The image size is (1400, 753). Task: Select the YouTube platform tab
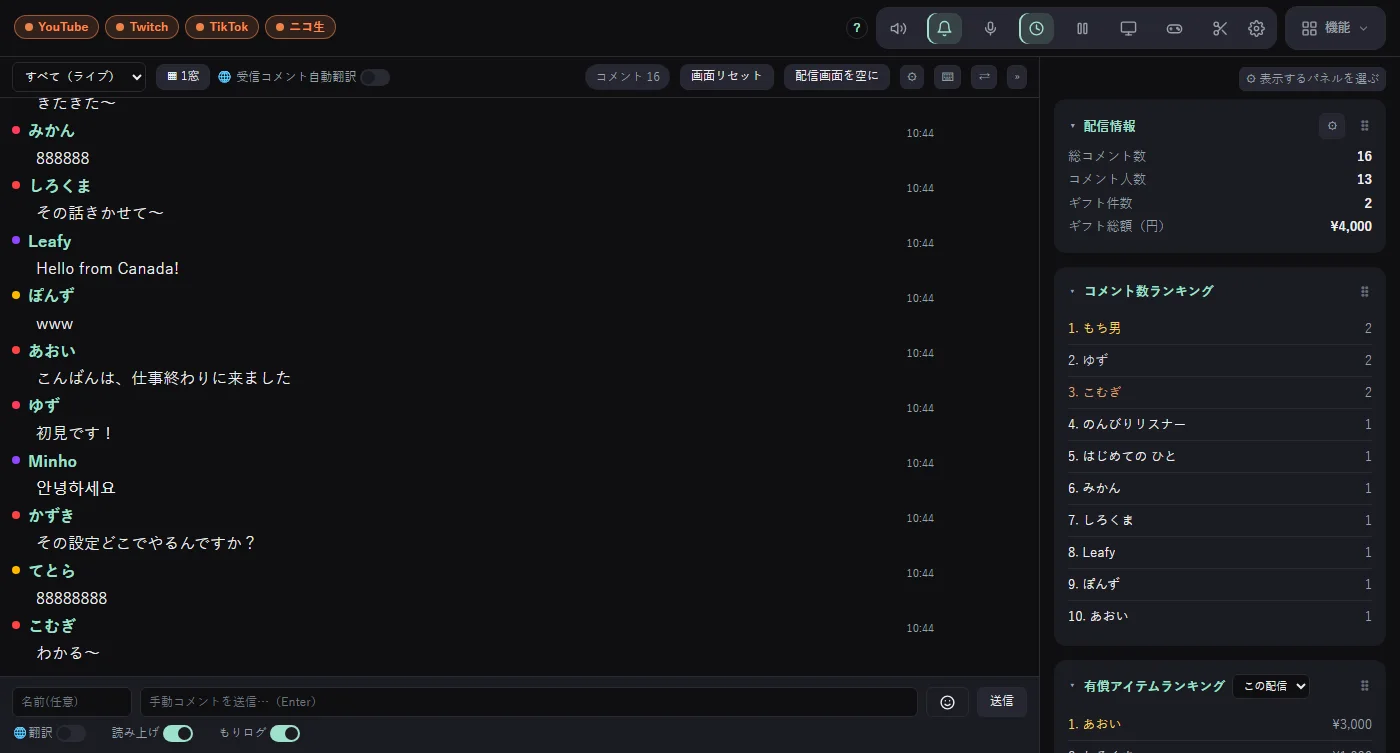56,27
